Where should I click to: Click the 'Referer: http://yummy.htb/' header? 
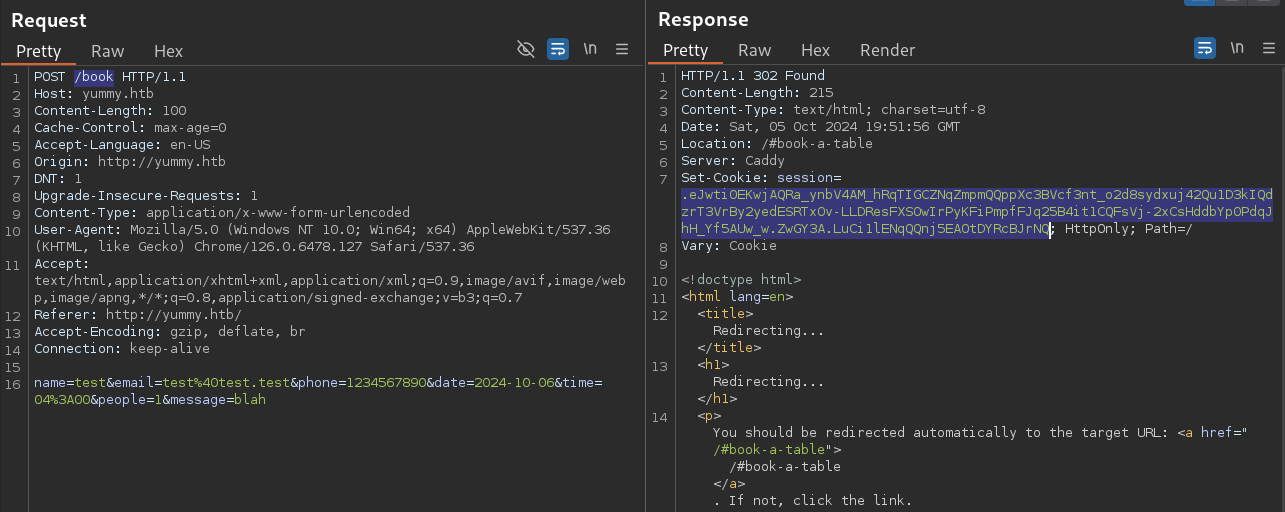(x=138, y=315)
